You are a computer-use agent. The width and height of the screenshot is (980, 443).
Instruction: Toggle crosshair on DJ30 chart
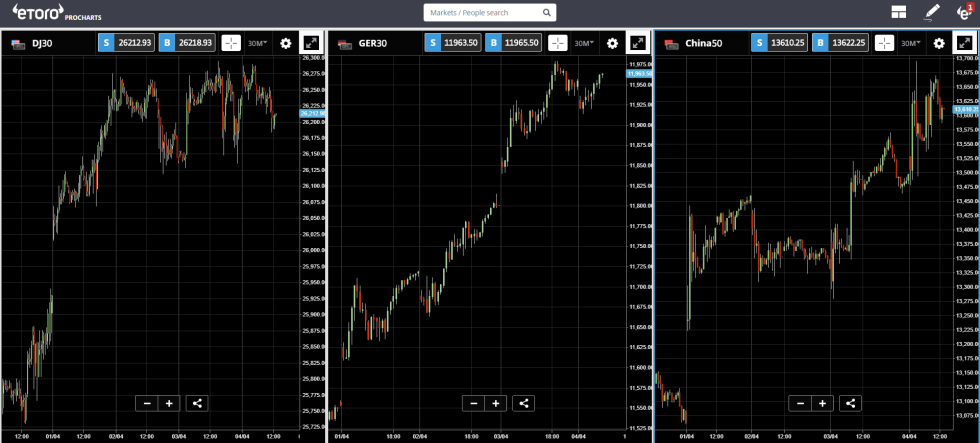point(231,43)
